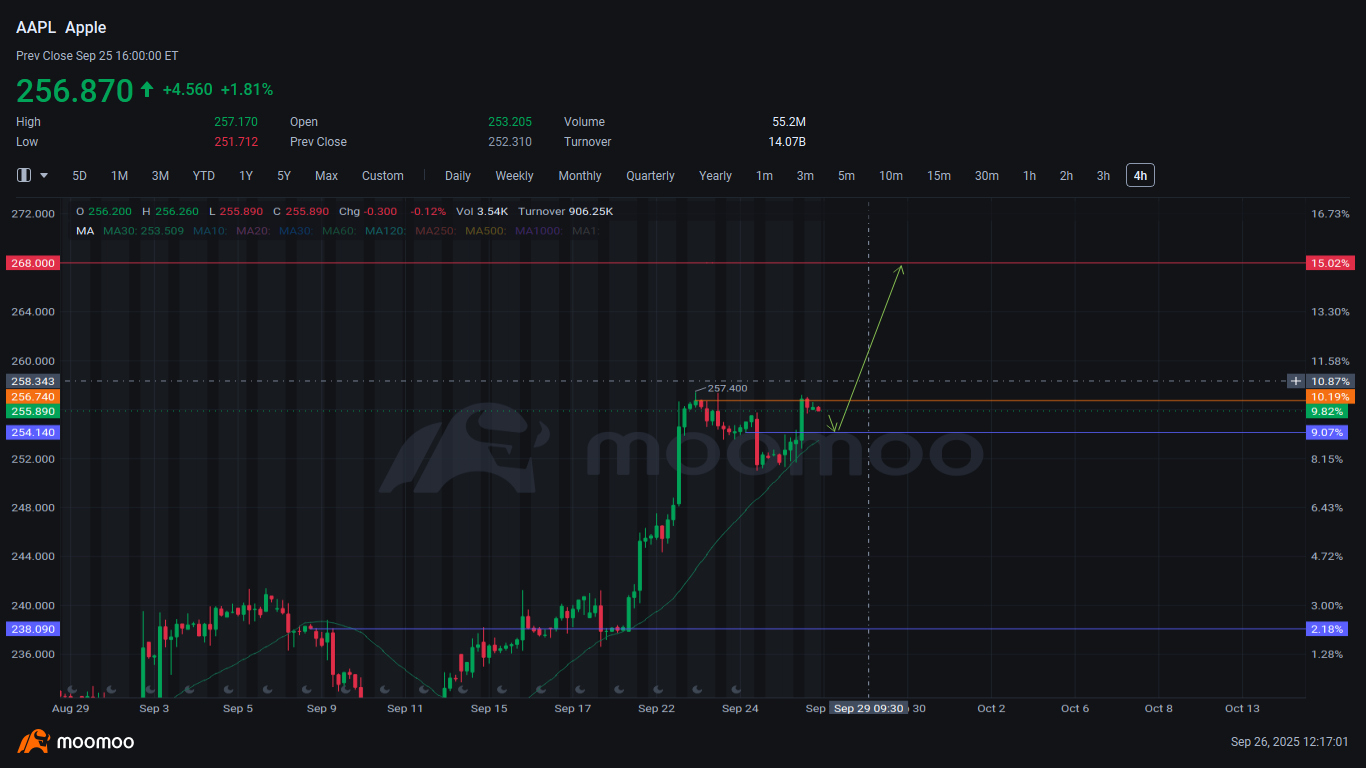Select the 15m interval
This screenshot has height=768, width=1366.
click(x=939, y=176)
